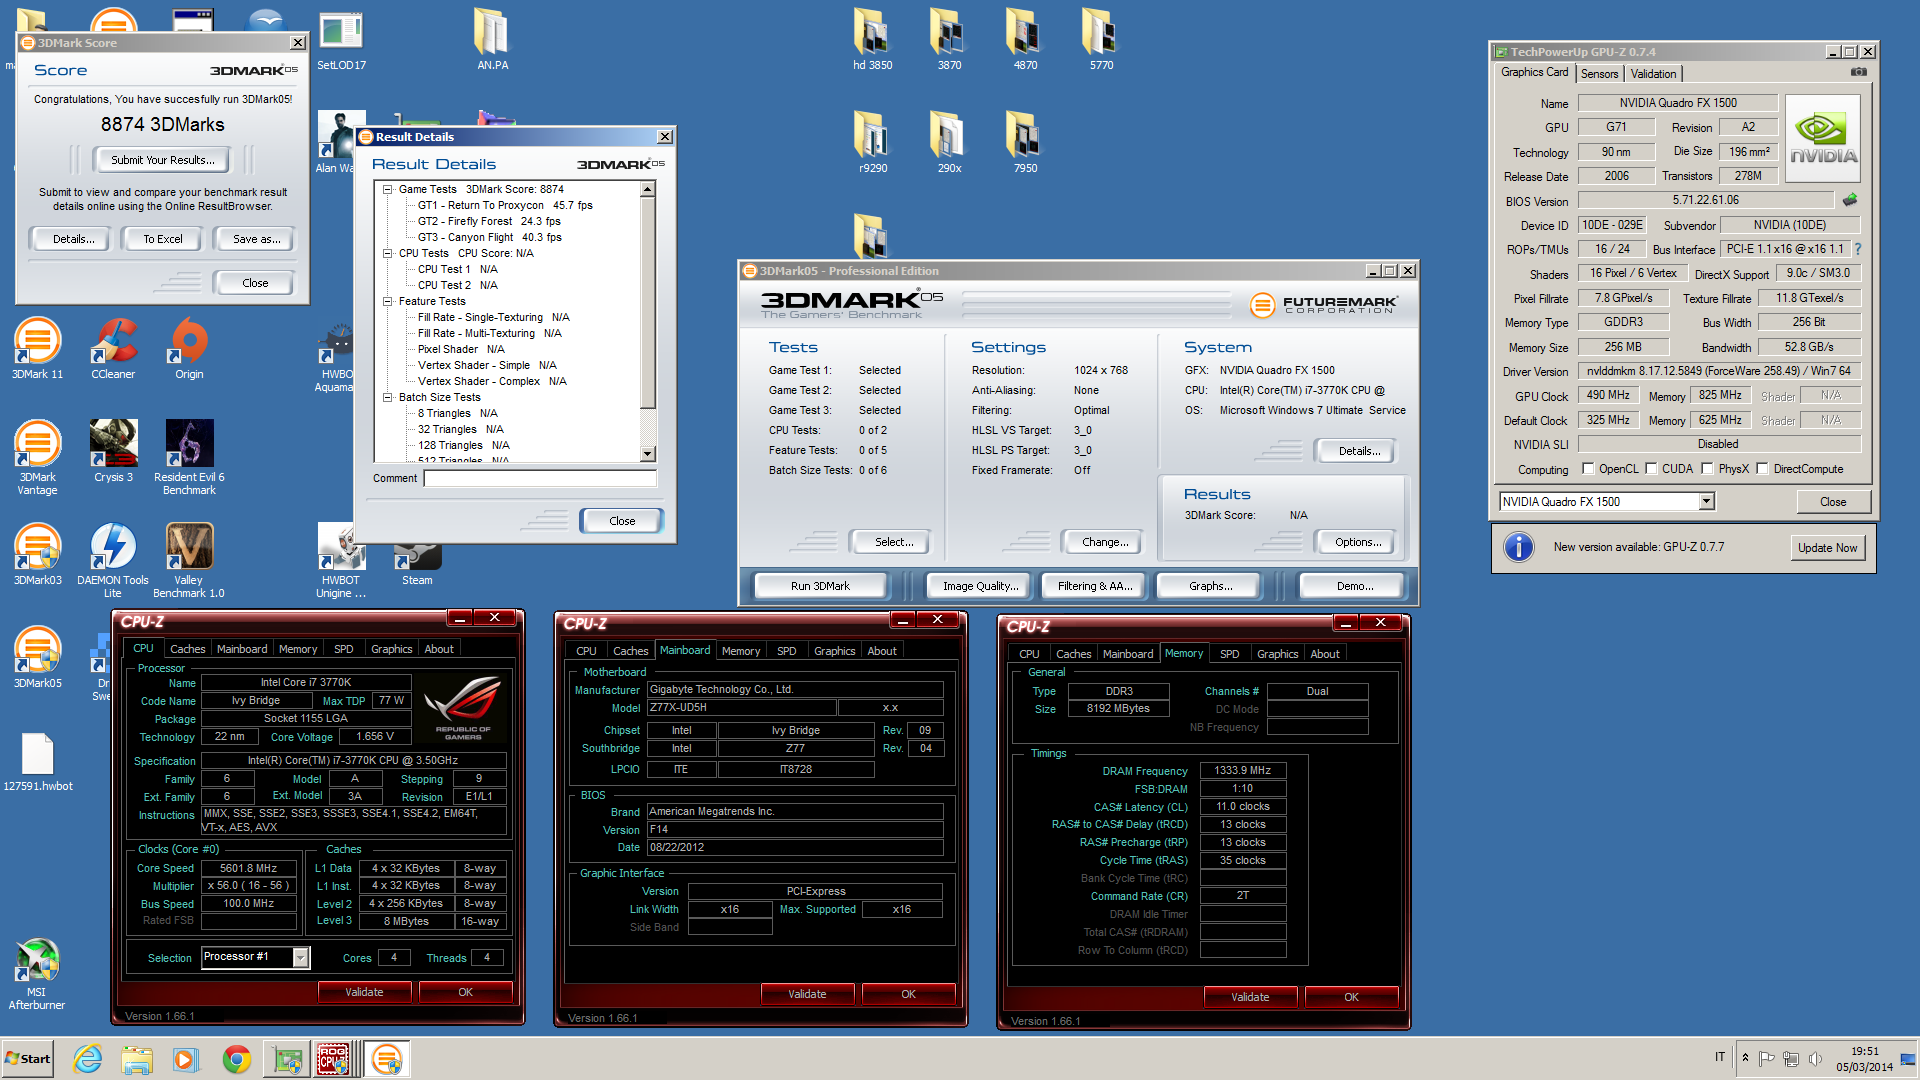Open the SetLOD17 desktop icon
1920x1080 pixels.
tap(341, 40)
